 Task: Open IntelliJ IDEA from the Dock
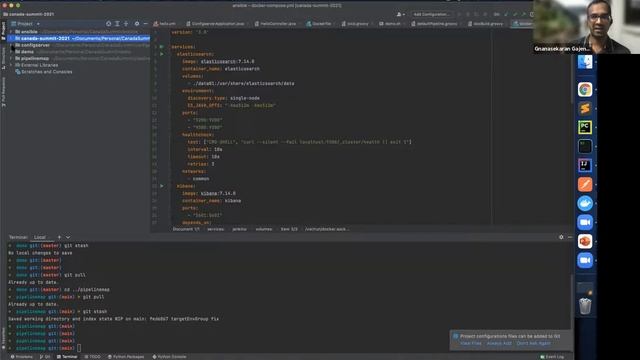[x=585, y=165]
